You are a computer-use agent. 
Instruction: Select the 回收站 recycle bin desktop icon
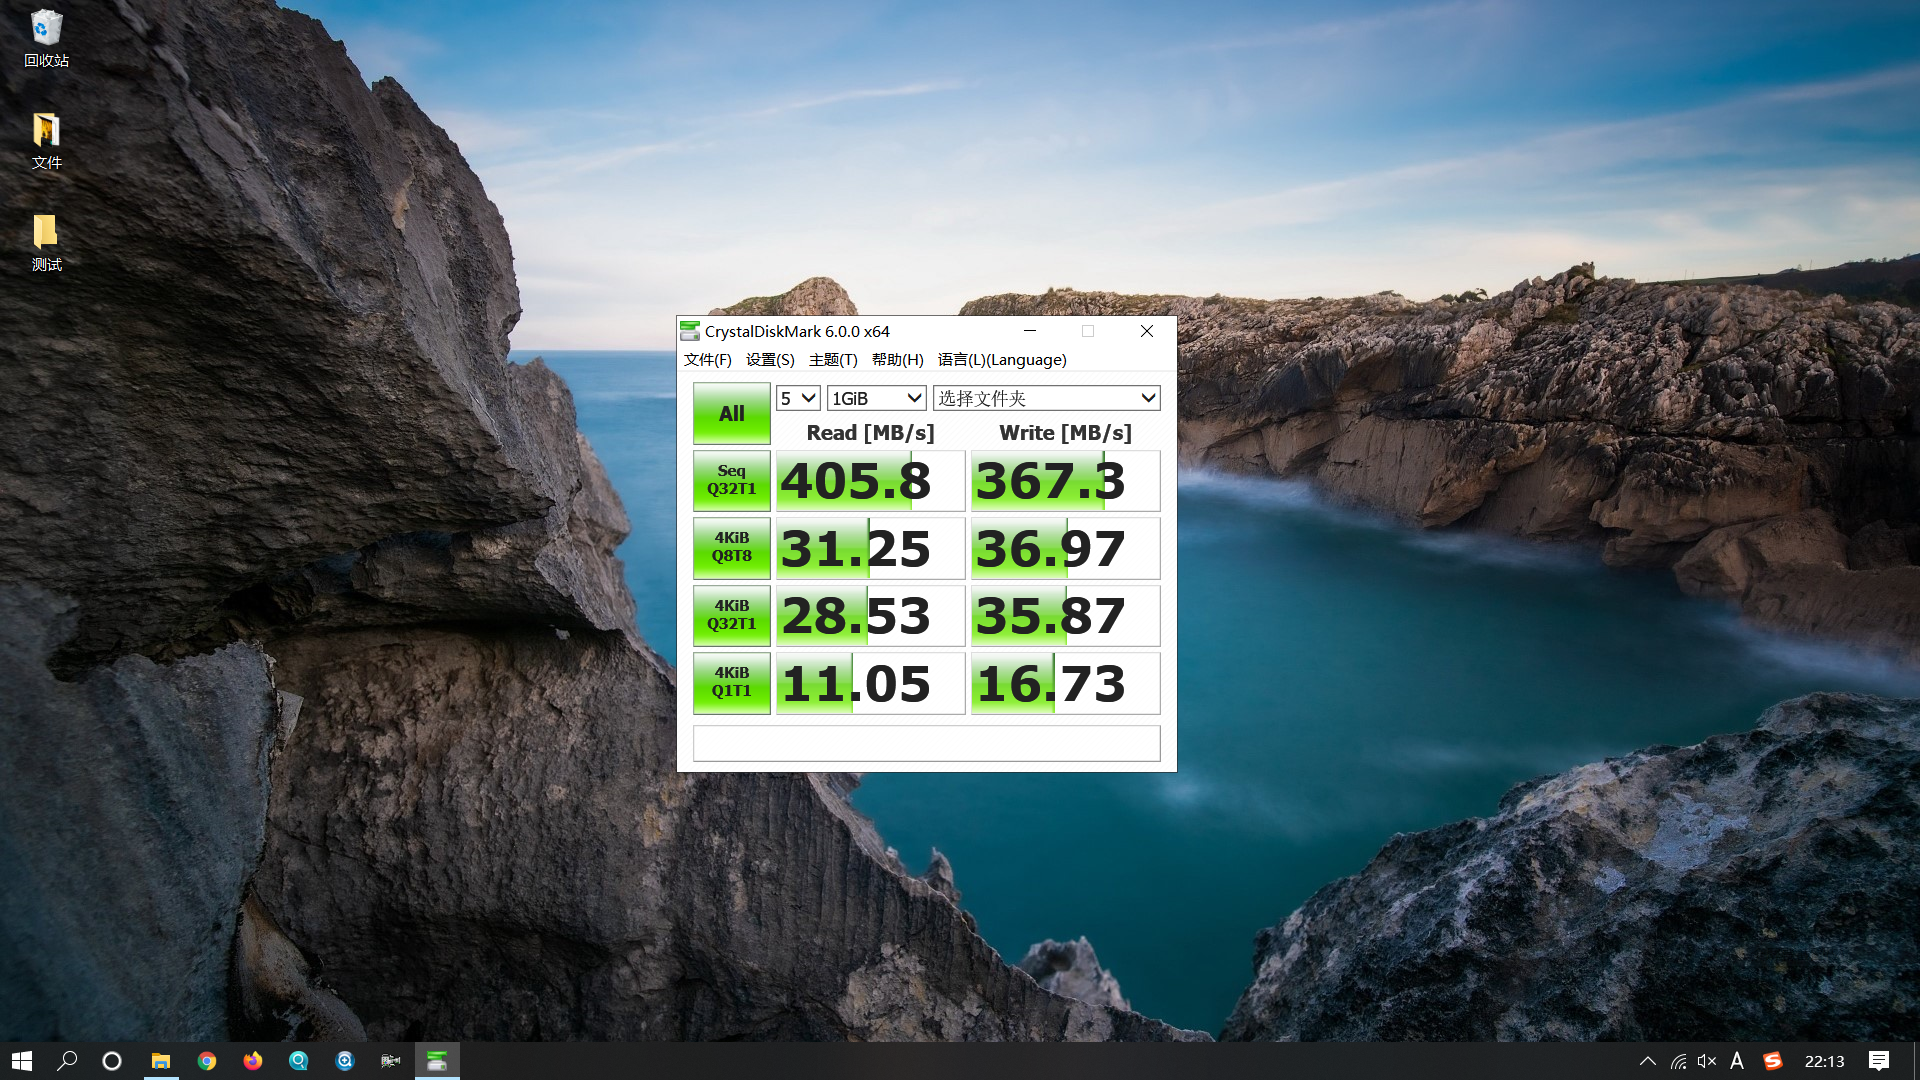pyautogui.click(x=46, y=40)
